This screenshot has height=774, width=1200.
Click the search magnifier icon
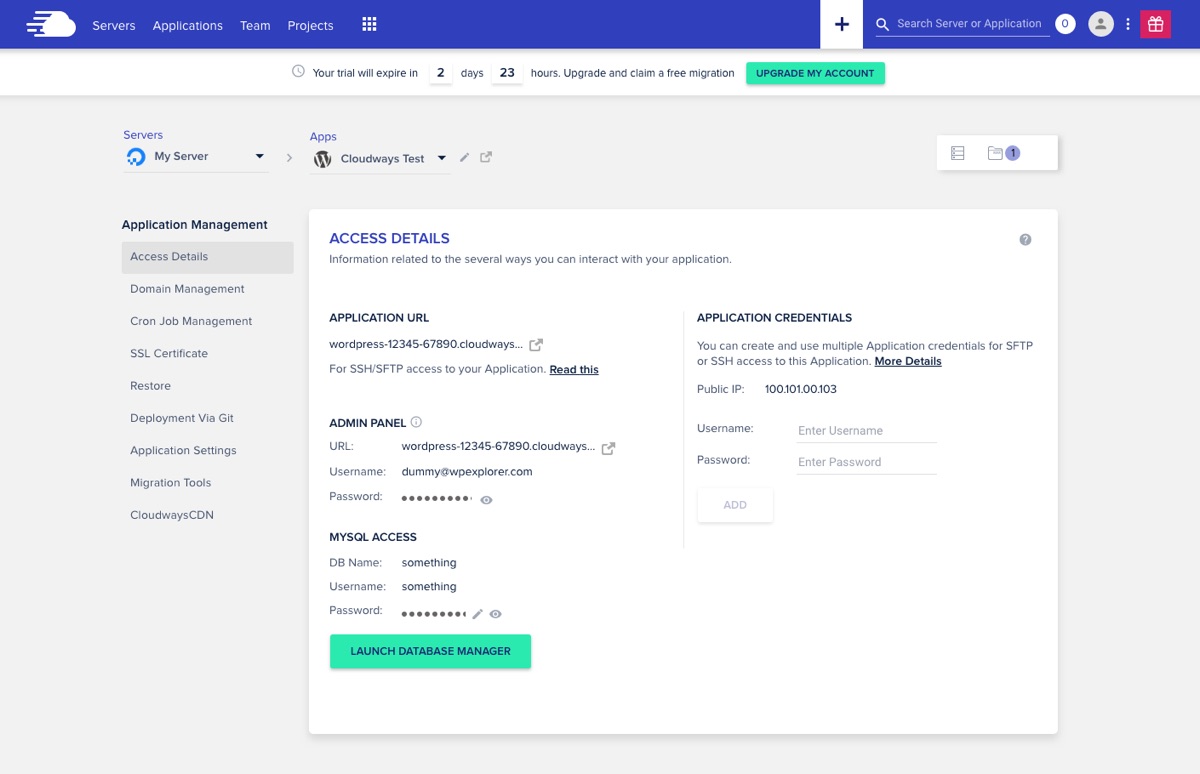tap(882, 24)
